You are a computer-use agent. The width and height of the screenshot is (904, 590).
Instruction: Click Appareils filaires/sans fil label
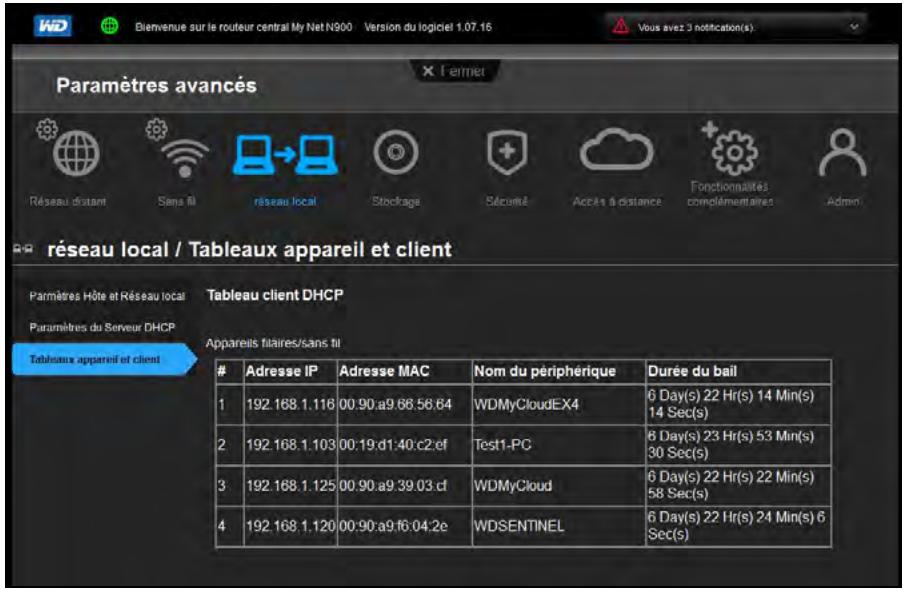(273, 343)
